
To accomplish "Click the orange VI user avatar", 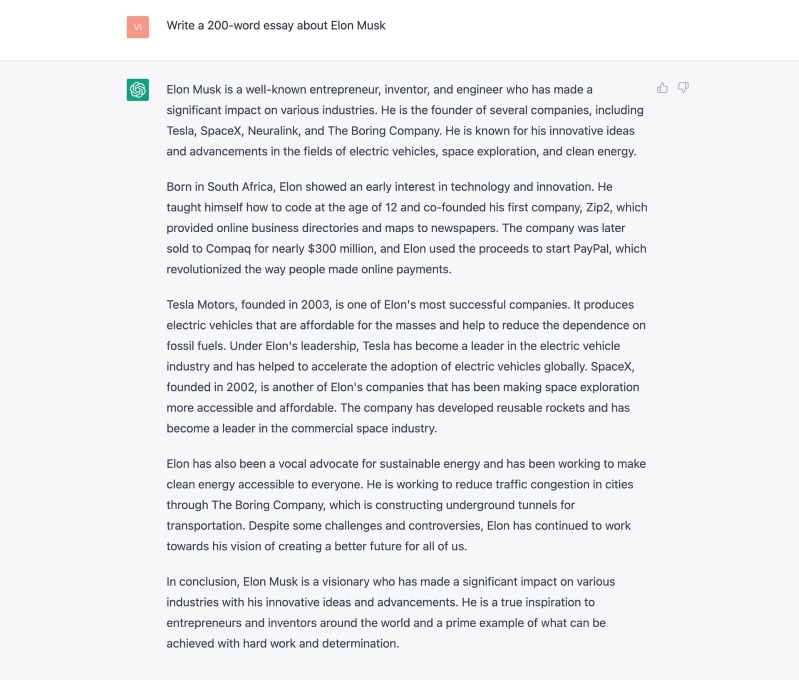I will click(x=138, y=27).
